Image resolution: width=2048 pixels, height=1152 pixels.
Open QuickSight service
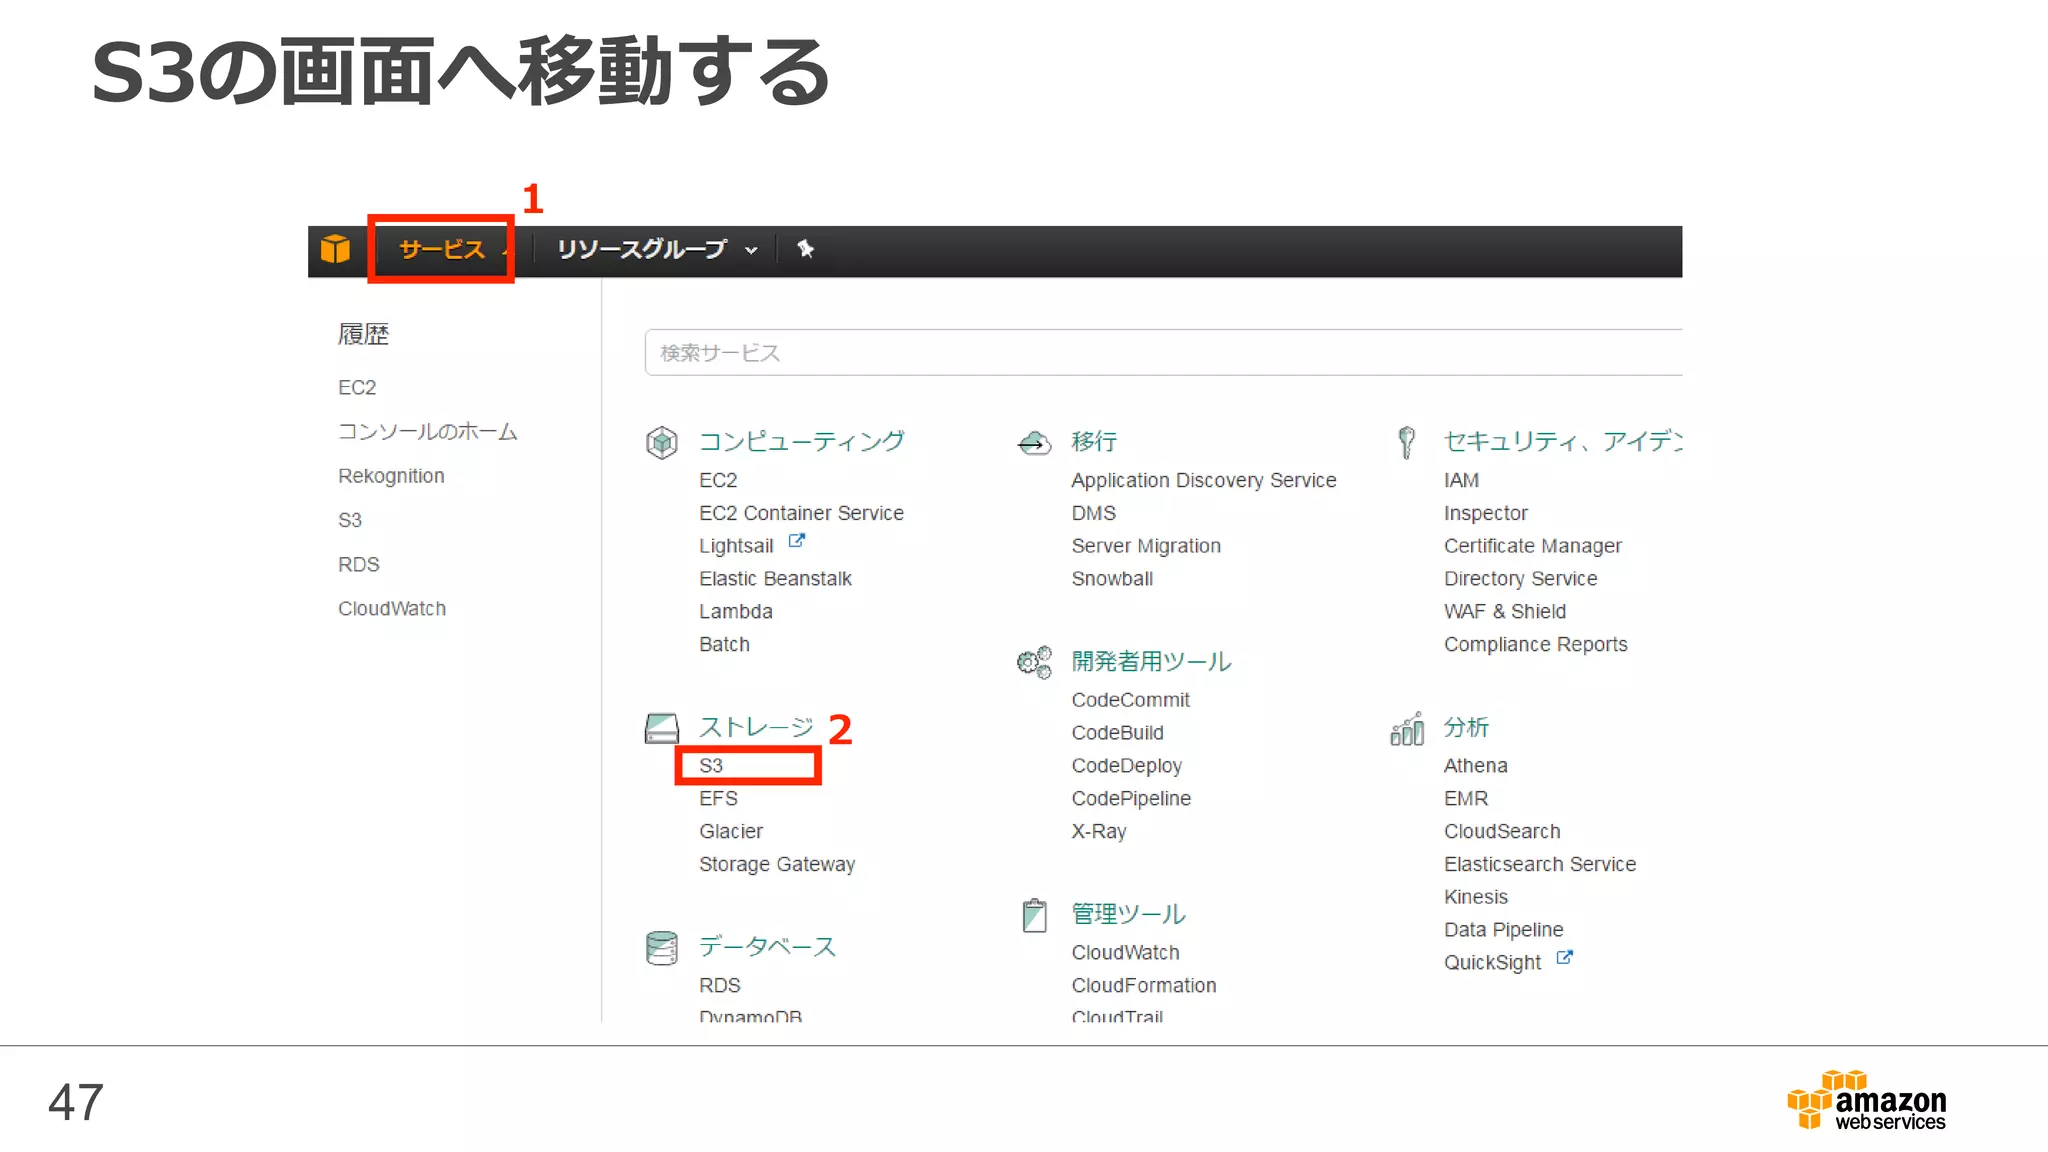(1493, 963)
